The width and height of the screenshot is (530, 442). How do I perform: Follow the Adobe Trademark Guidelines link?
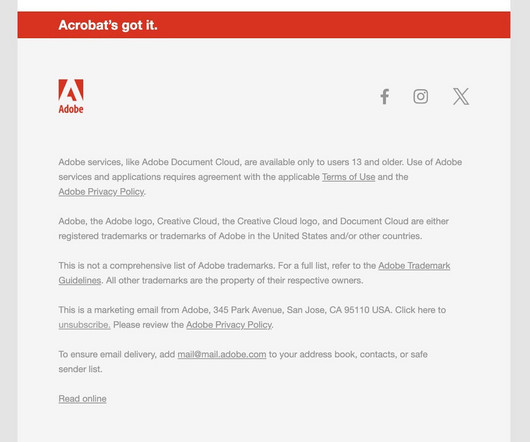(x=254, y=273)
